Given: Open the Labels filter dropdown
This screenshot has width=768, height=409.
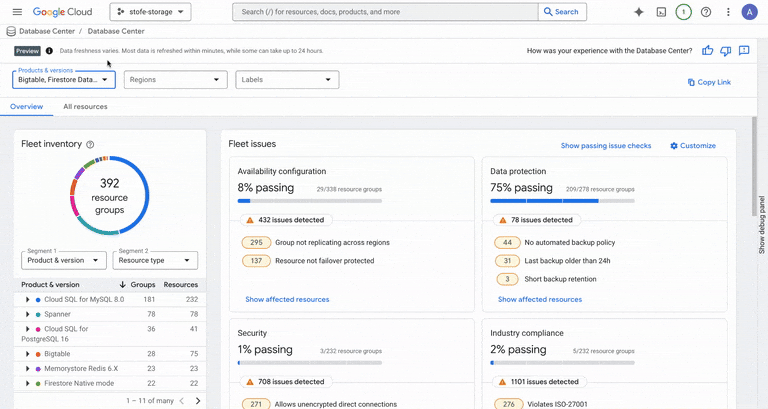Looking at the screenshot, I should tap(287, 80).
